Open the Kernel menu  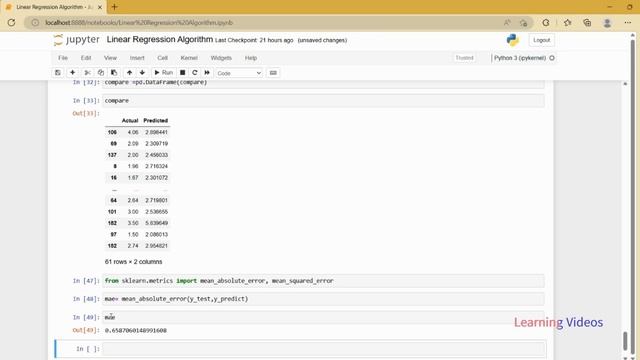(x=189, y=58)
